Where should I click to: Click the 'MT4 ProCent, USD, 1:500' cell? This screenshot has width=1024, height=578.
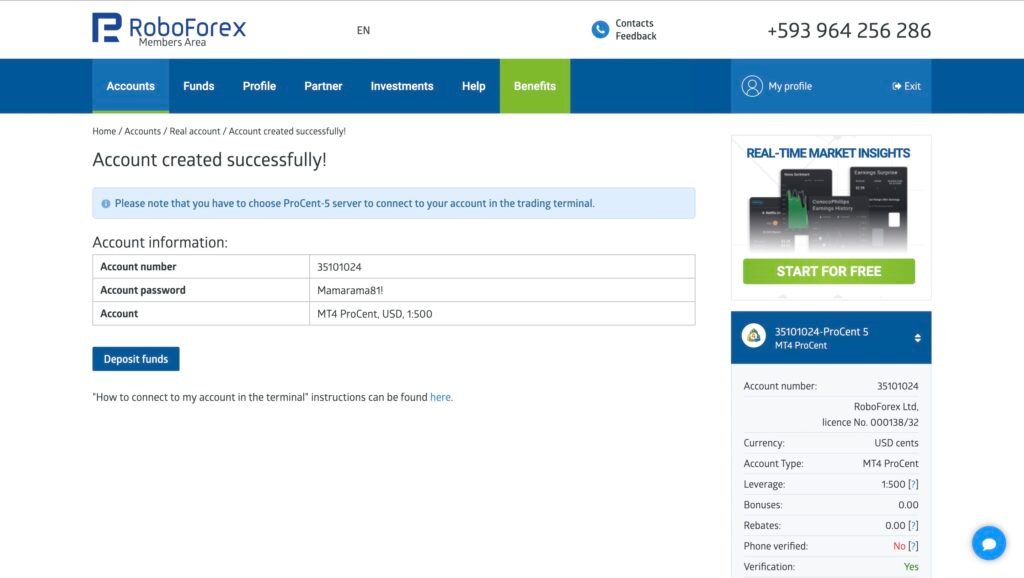coord(502,313)
